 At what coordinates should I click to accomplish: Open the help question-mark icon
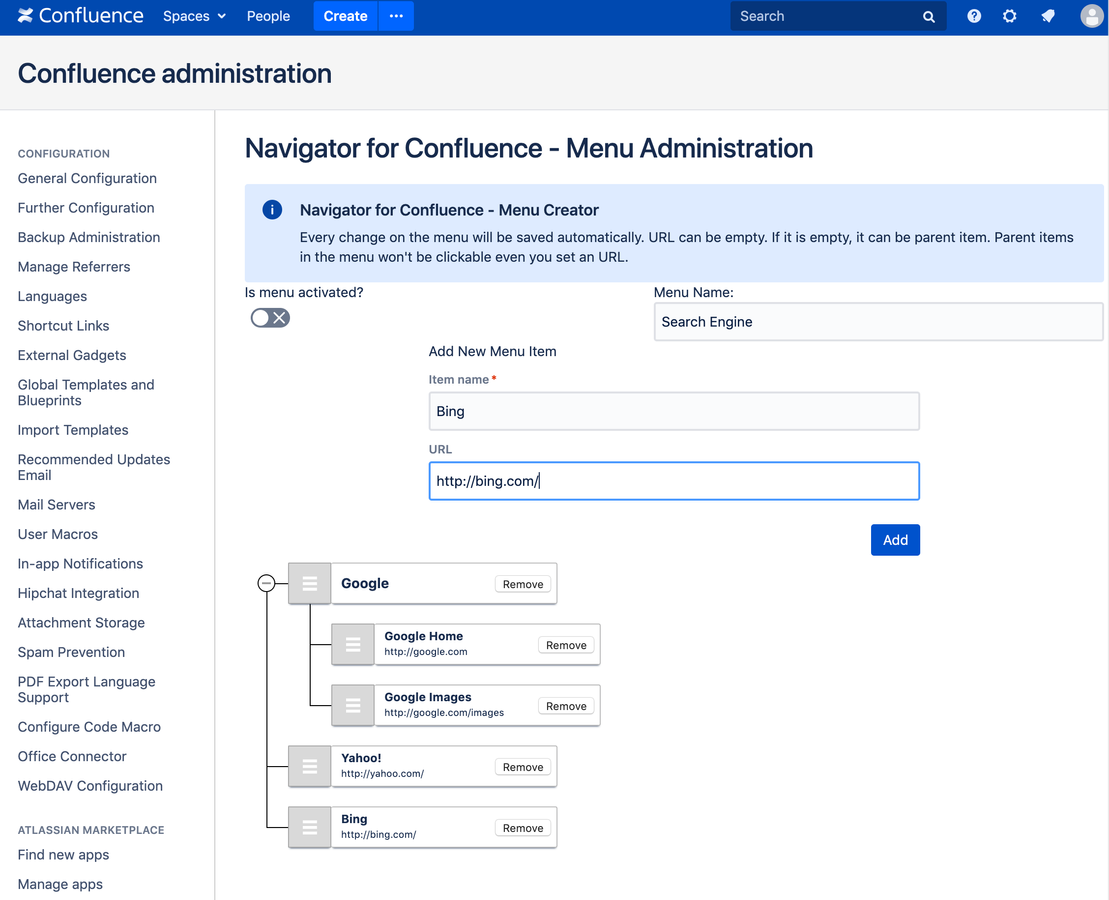point(974,16)
